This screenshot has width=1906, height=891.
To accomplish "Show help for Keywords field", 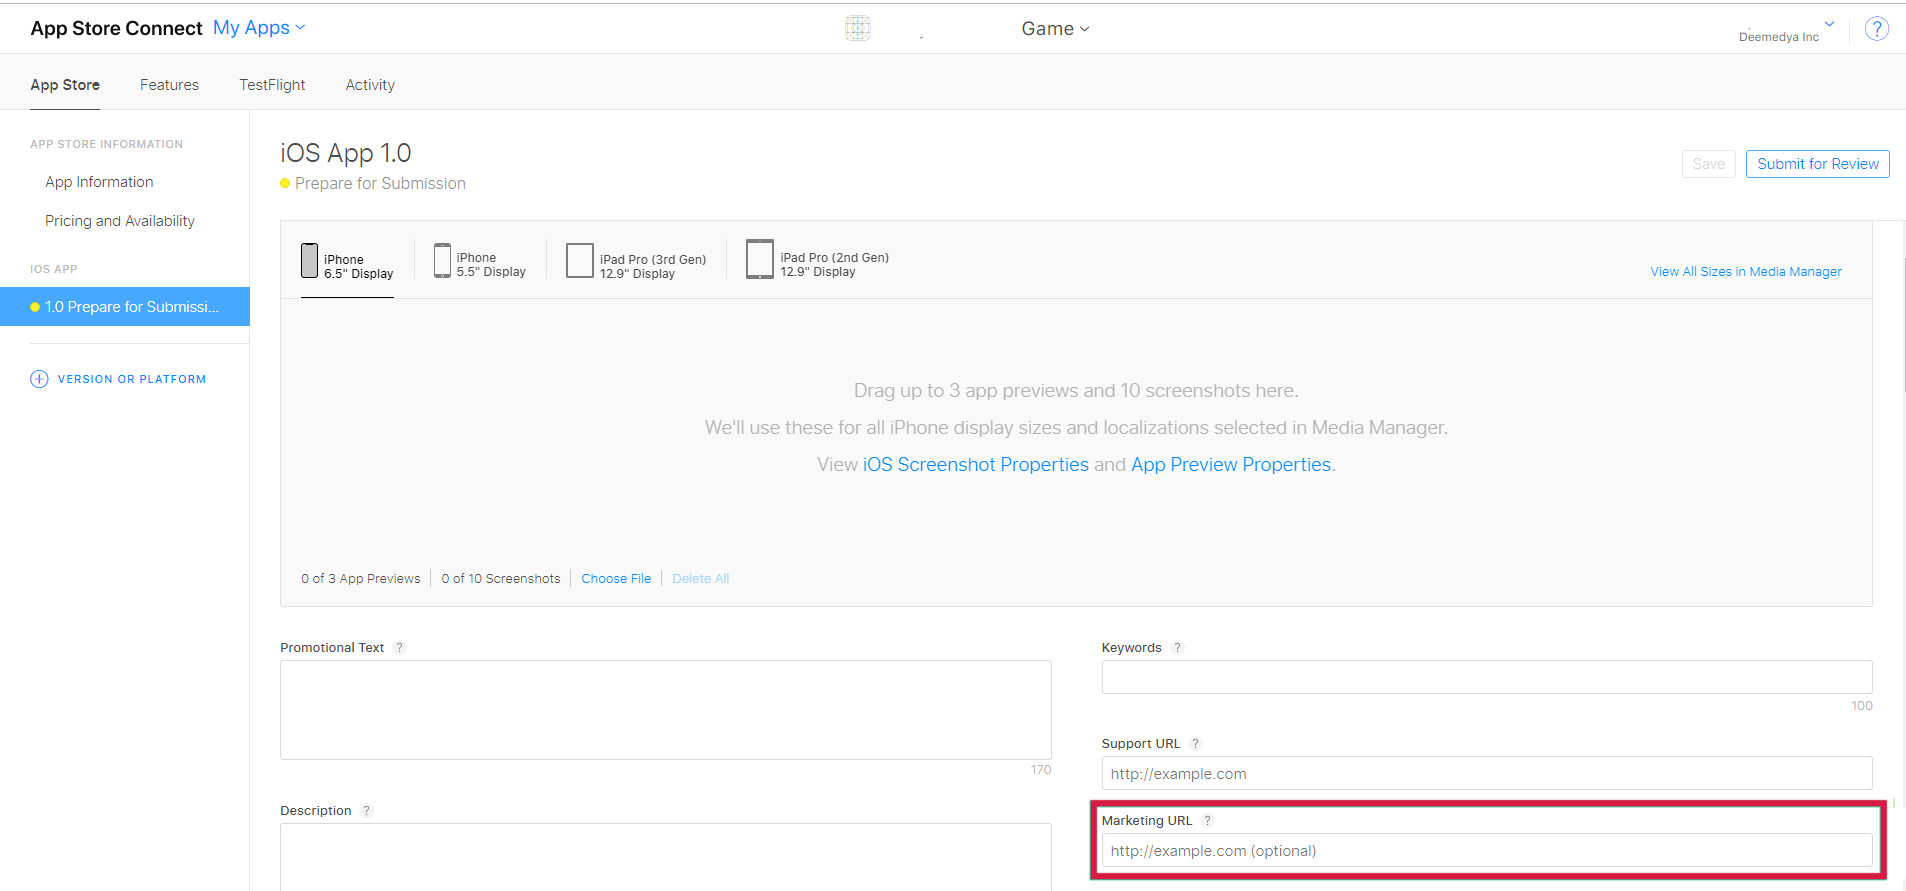I will 1177,647.
